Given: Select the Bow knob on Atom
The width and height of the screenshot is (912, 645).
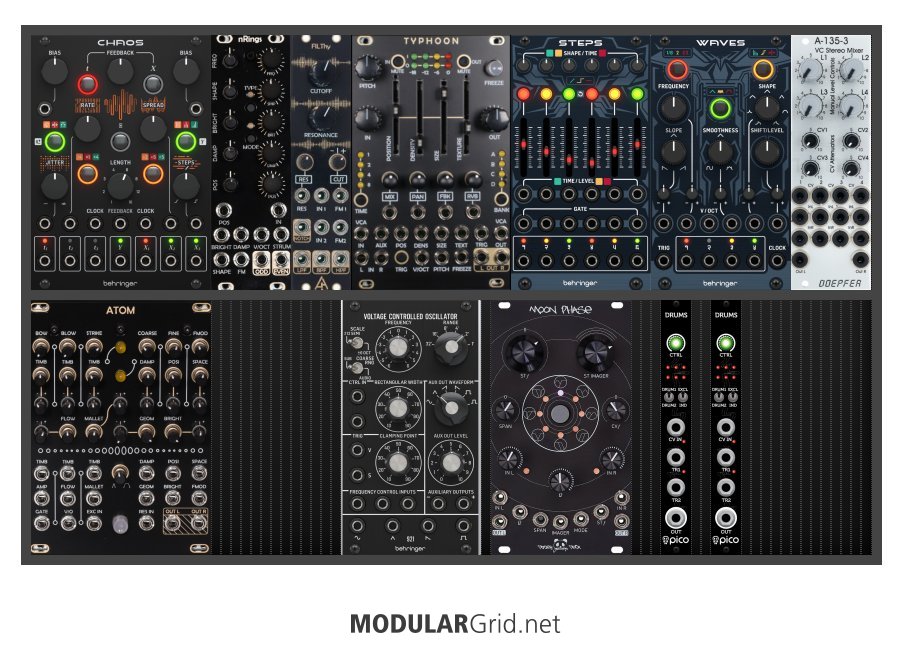Looking at the screenshot, I should pyautogui.click(x=40, y=347).
